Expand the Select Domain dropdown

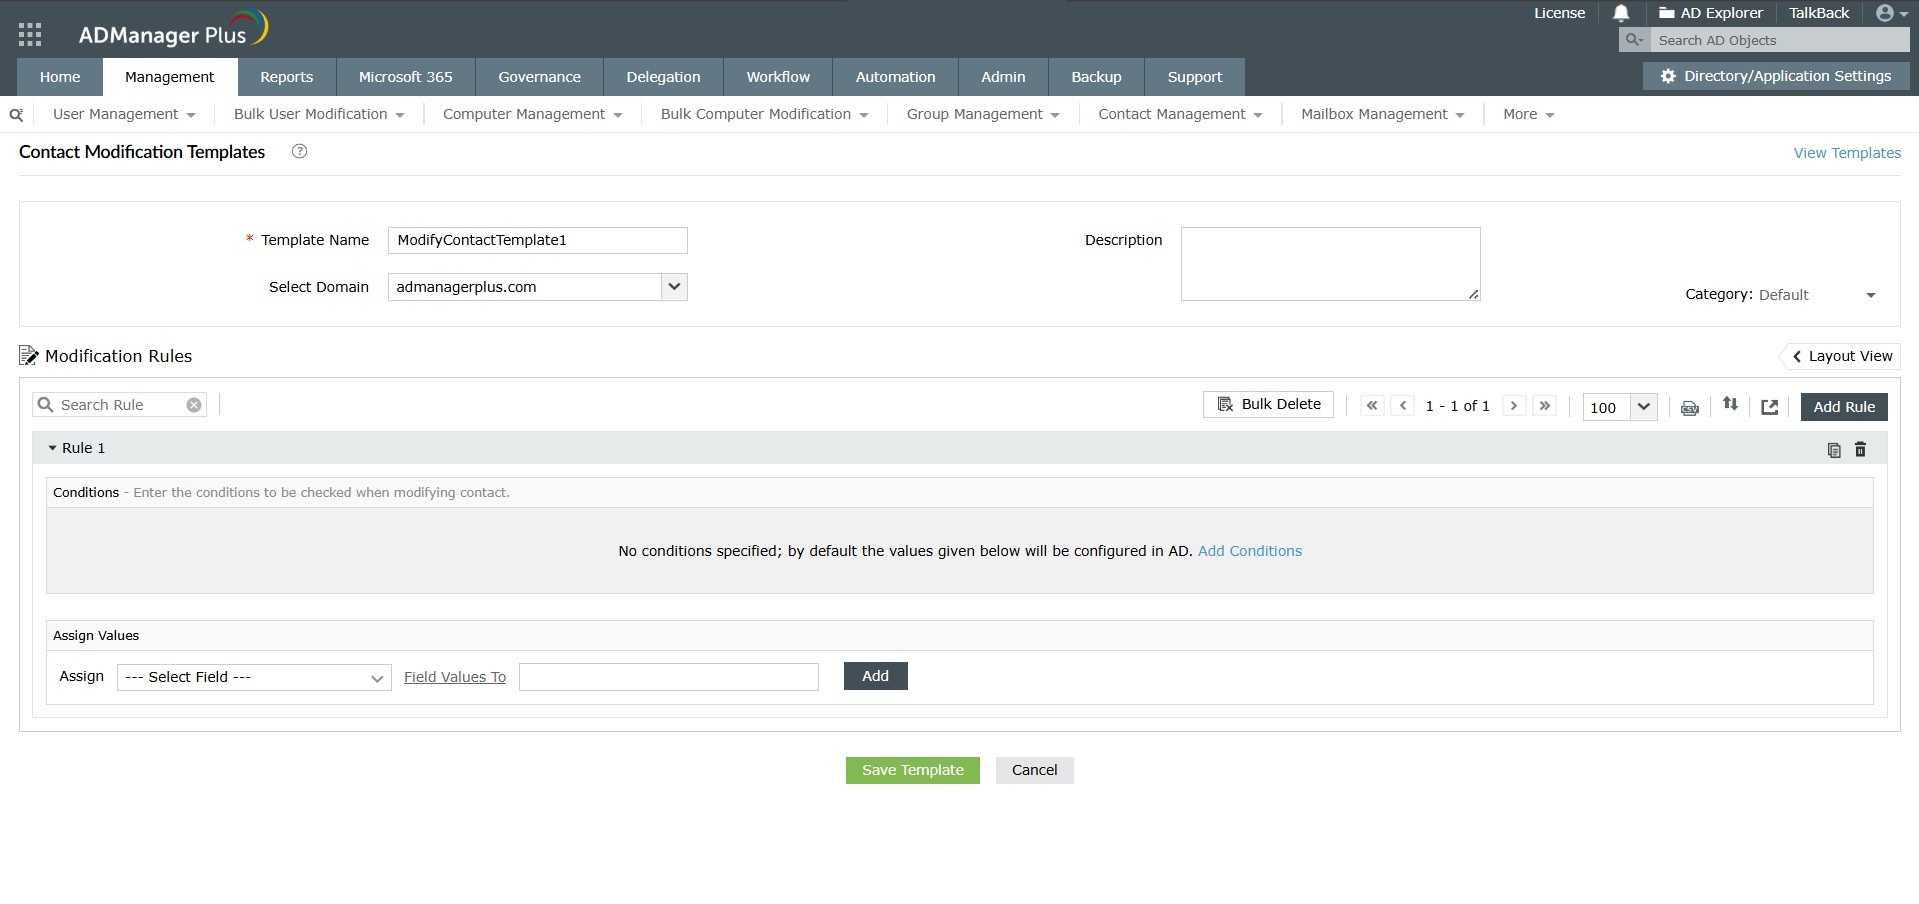[x=673, y=287]
